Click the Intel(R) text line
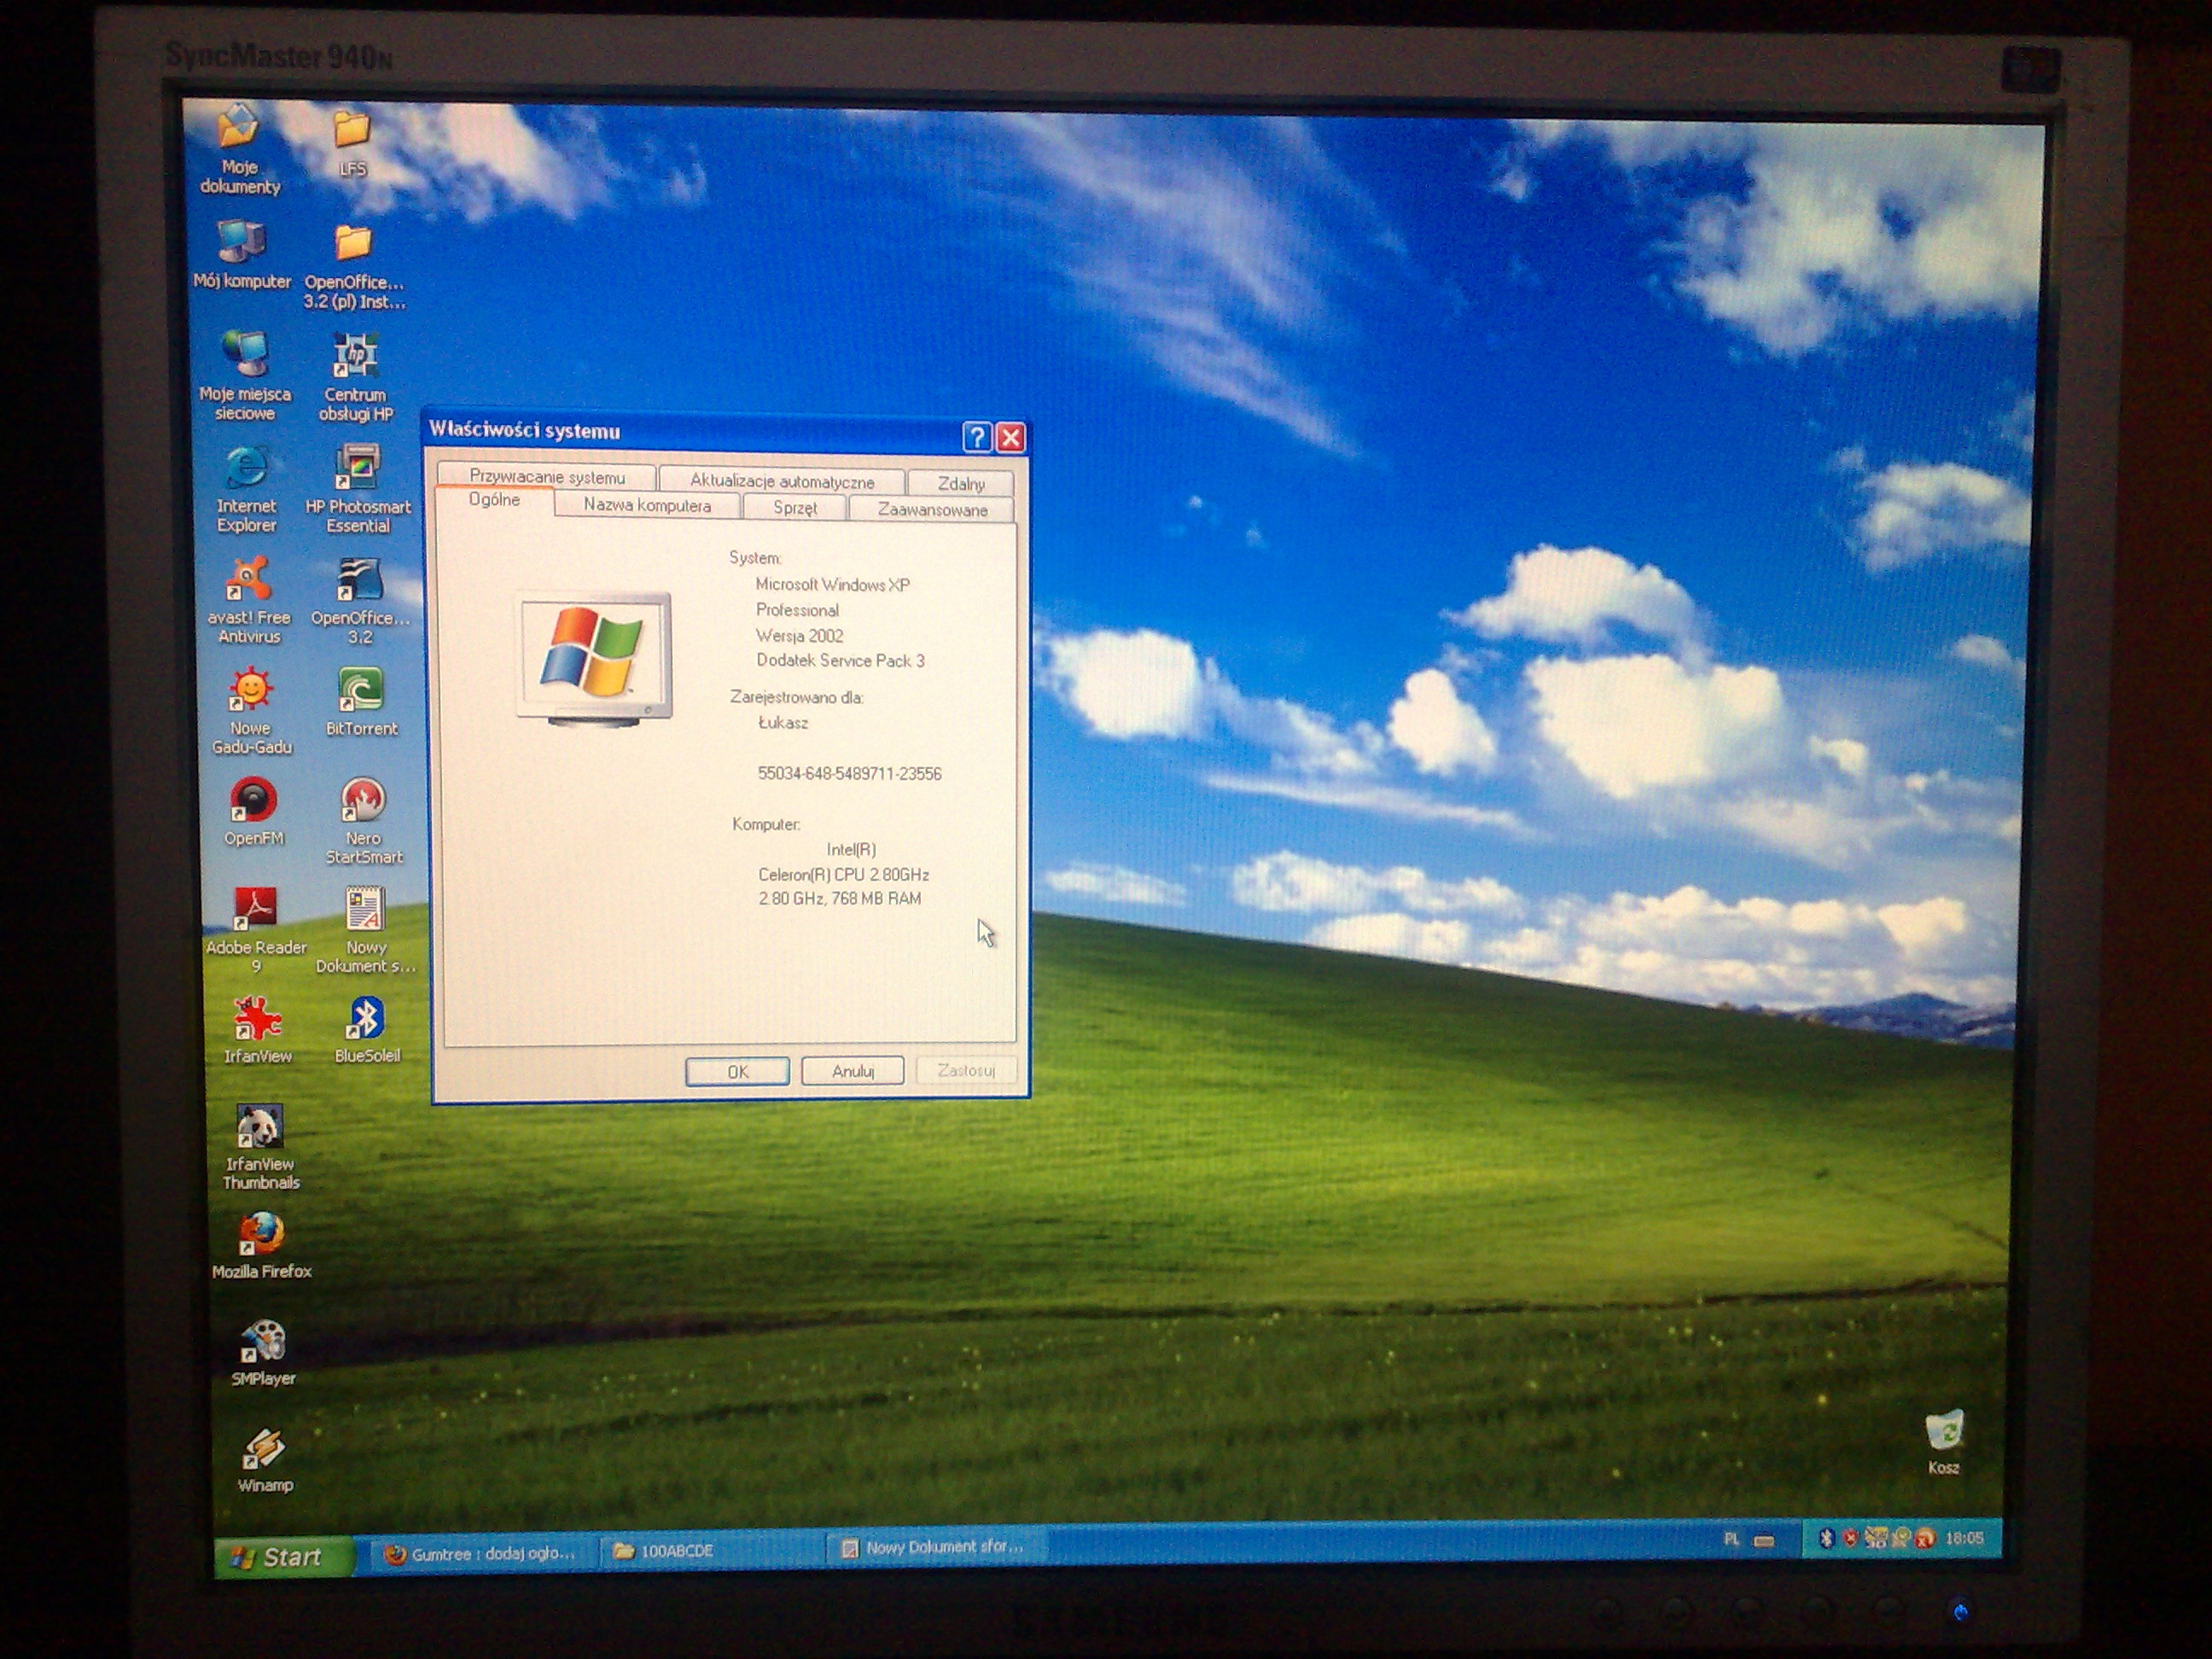This screenshot has width=2212, height=1659. [851, 850]
